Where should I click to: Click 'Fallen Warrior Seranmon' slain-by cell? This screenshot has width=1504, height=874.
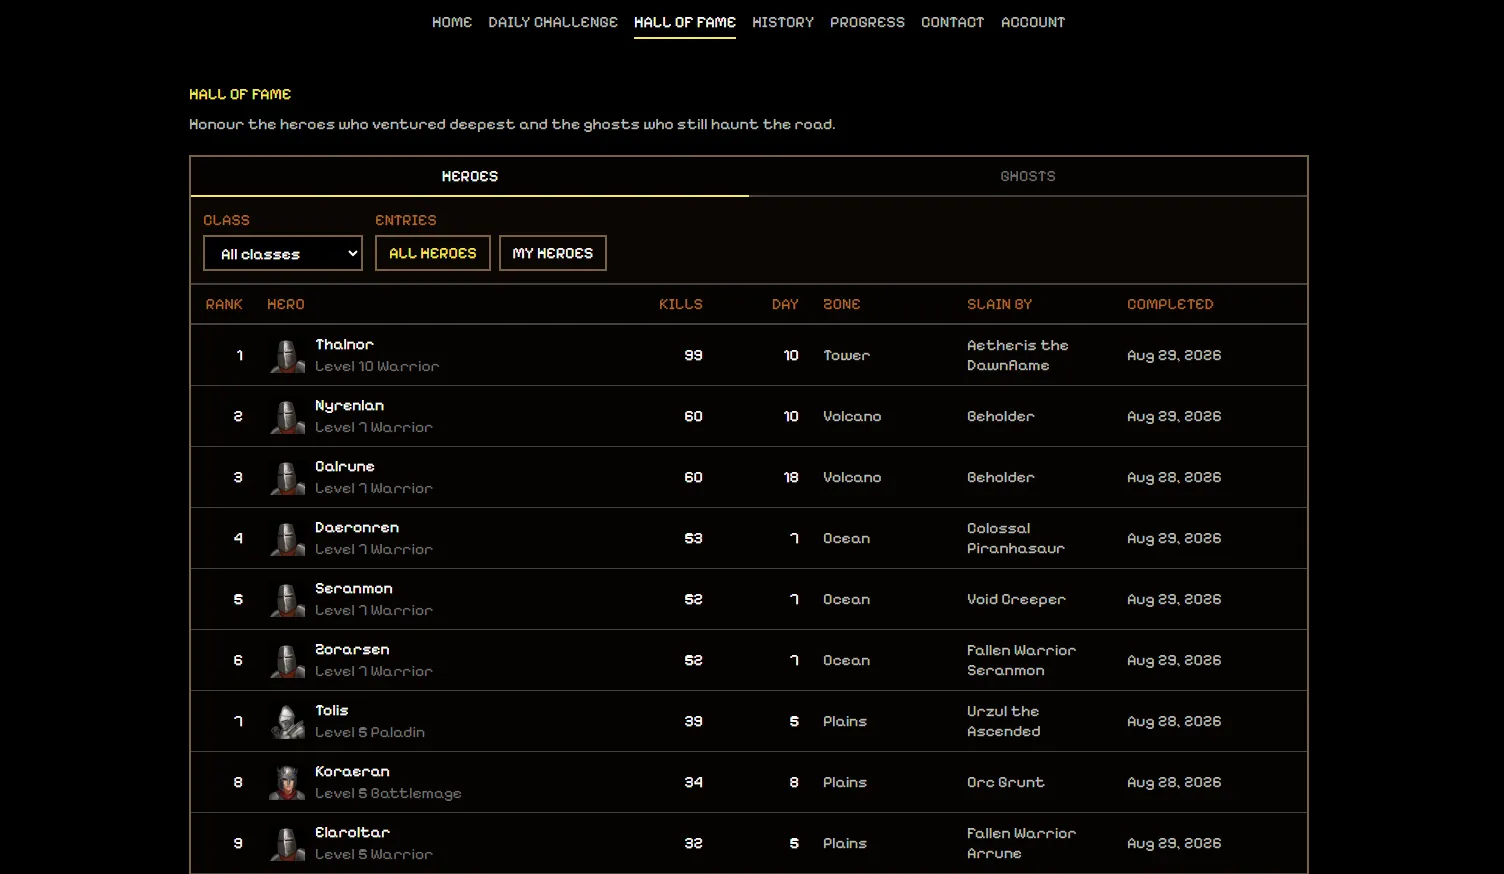click(1021, 660)
